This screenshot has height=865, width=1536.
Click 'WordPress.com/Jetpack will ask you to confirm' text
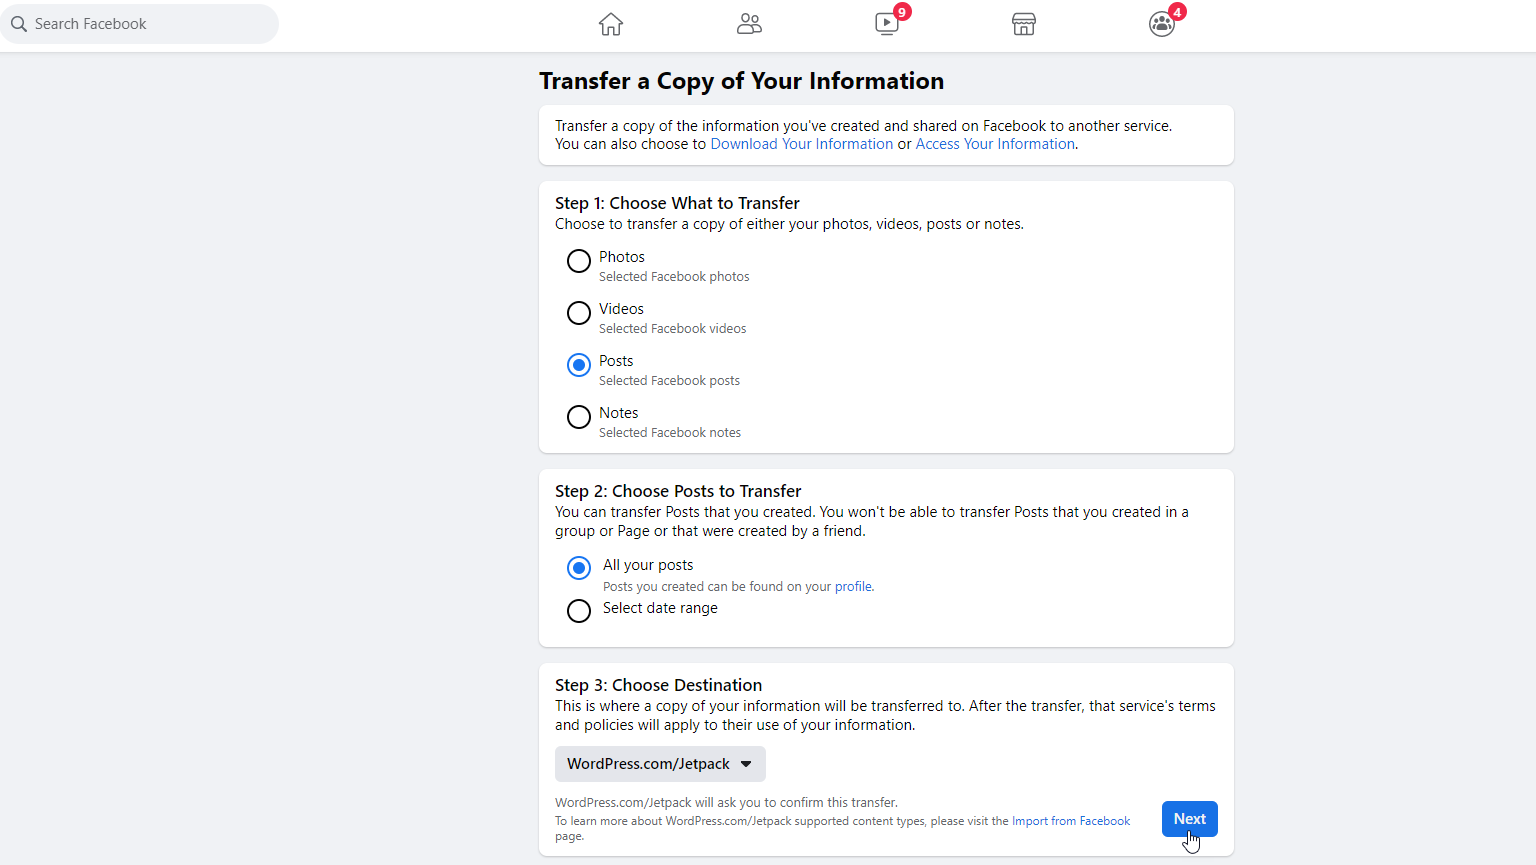[726, 802]
